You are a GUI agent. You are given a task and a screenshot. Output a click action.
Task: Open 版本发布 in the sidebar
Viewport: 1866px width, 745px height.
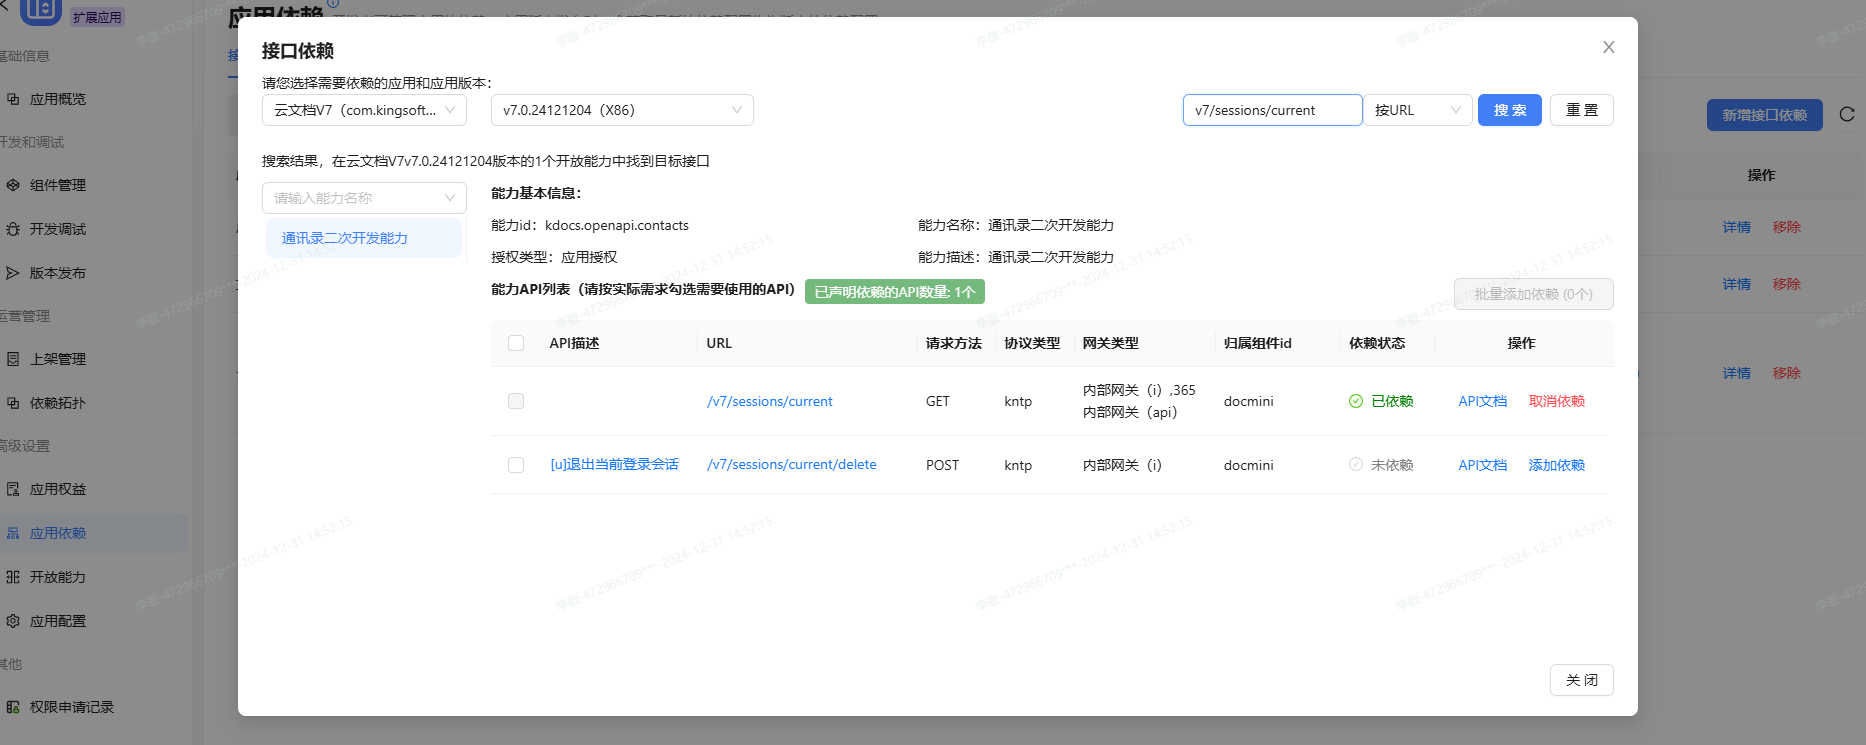(x=58, y=273)
